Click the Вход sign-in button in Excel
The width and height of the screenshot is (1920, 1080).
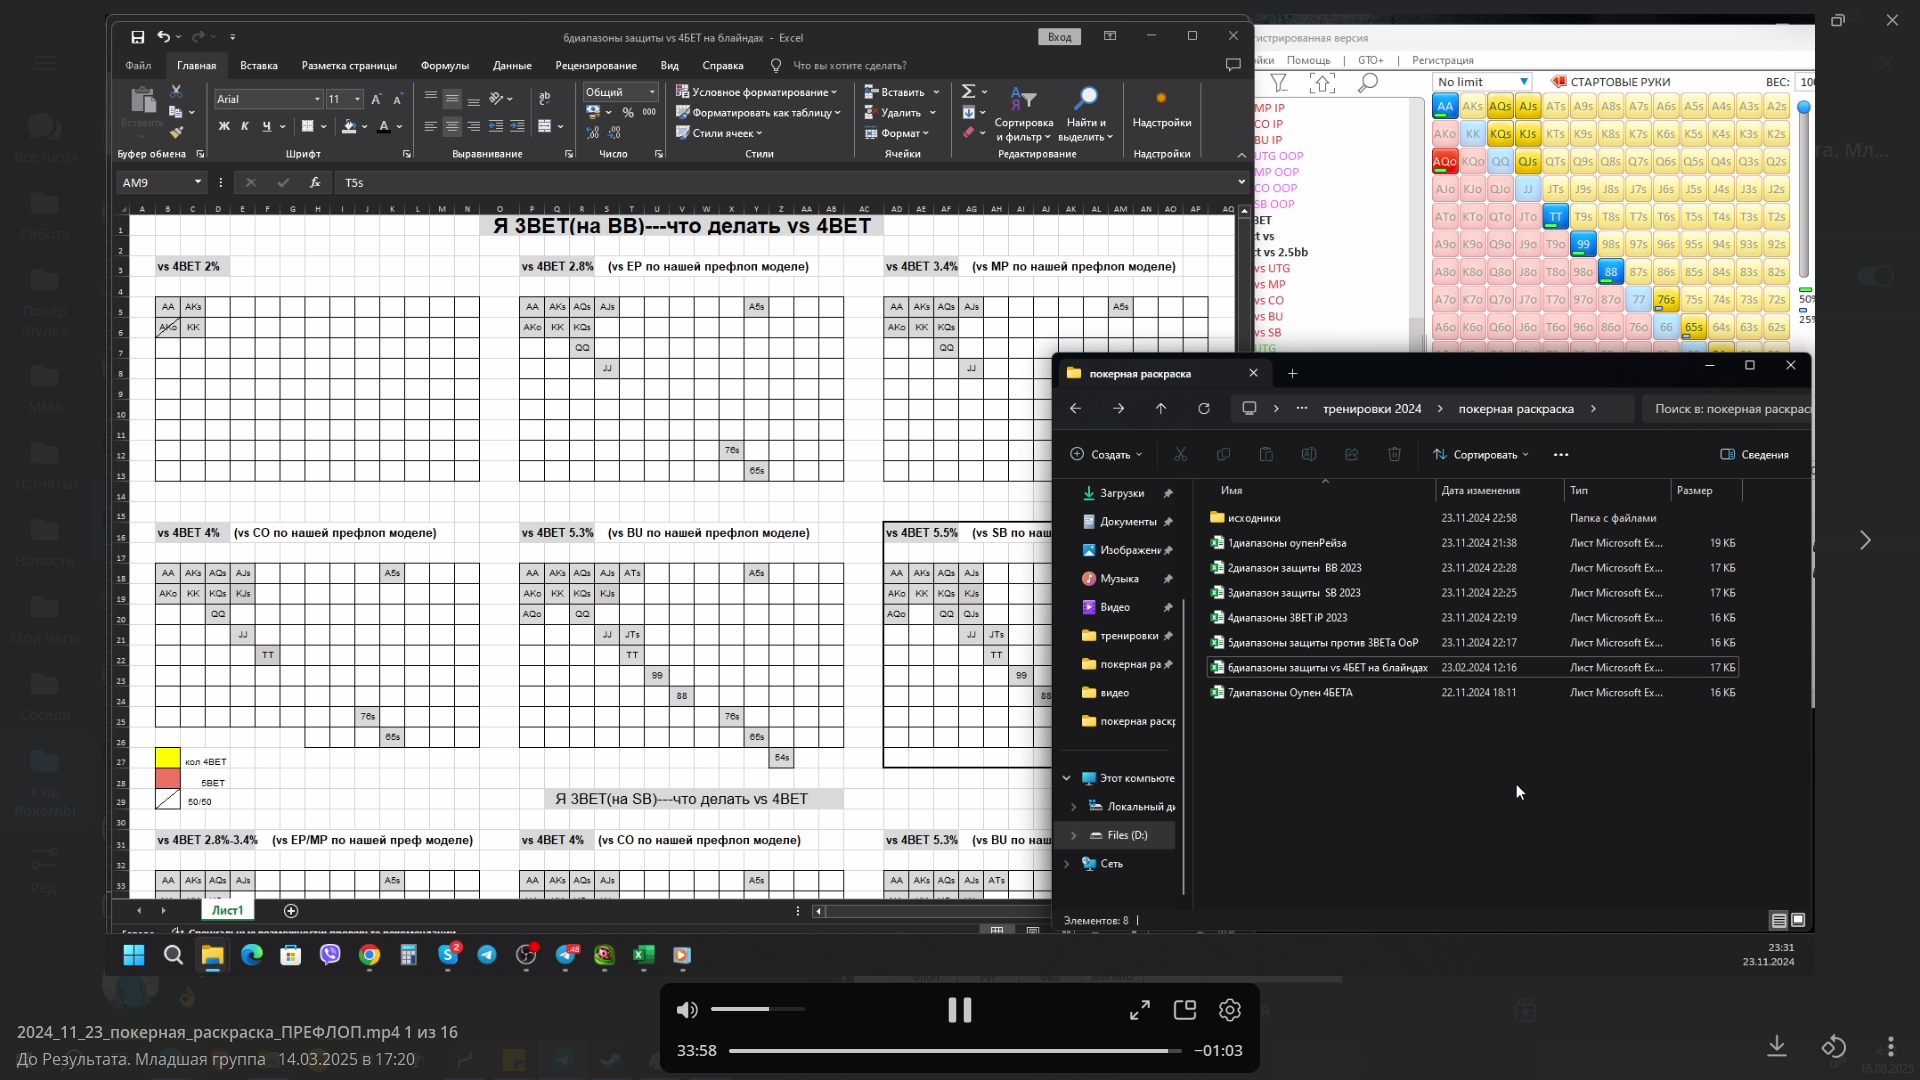[x=1060, y=37]
